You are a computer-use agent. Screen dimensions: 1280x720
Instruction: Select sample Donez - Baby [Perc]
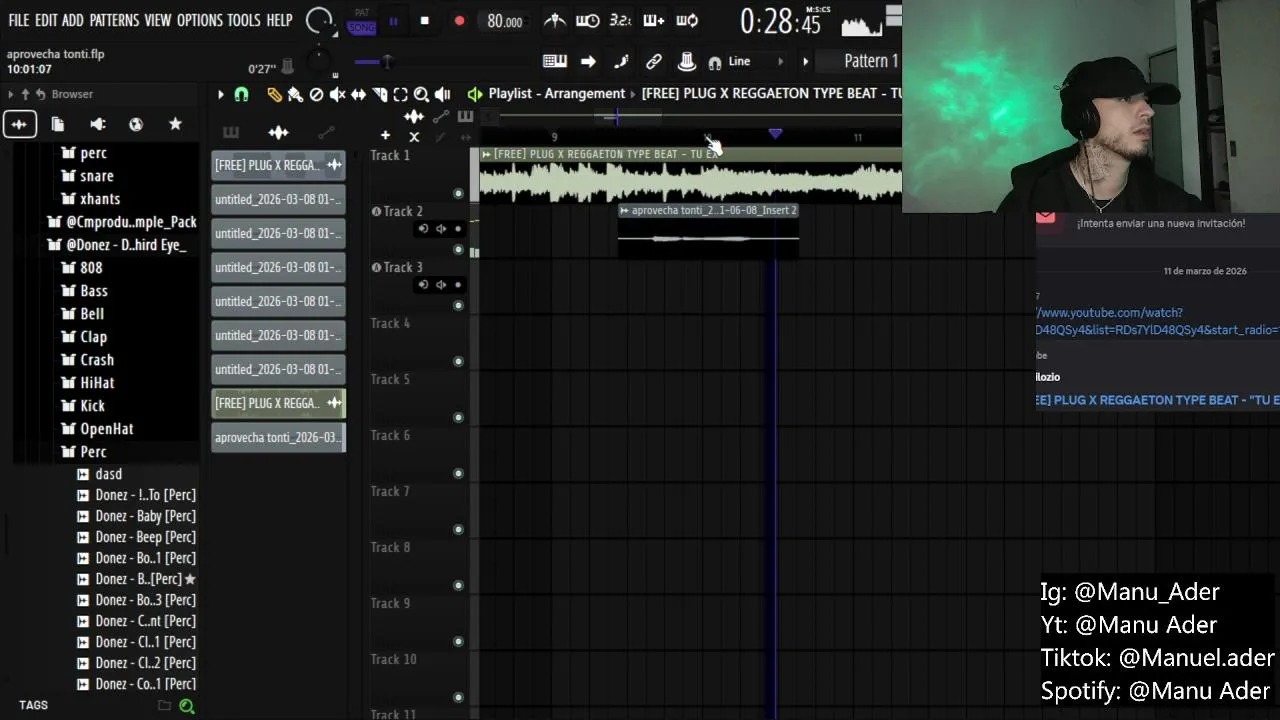coord(136,516)
